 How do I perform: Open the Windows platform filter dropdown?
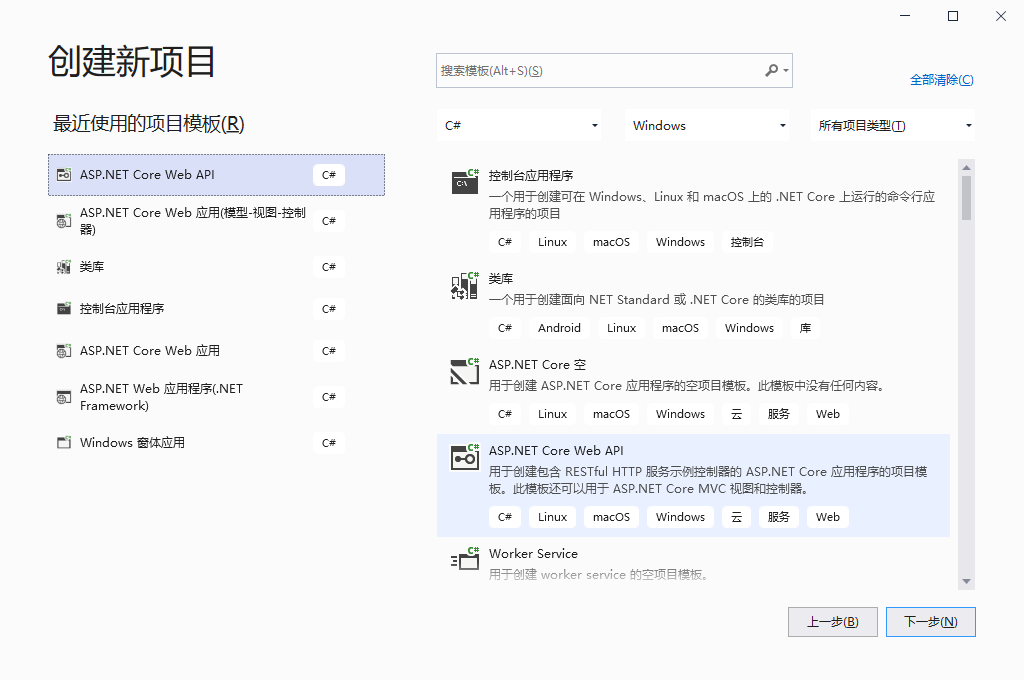(707, 125)
